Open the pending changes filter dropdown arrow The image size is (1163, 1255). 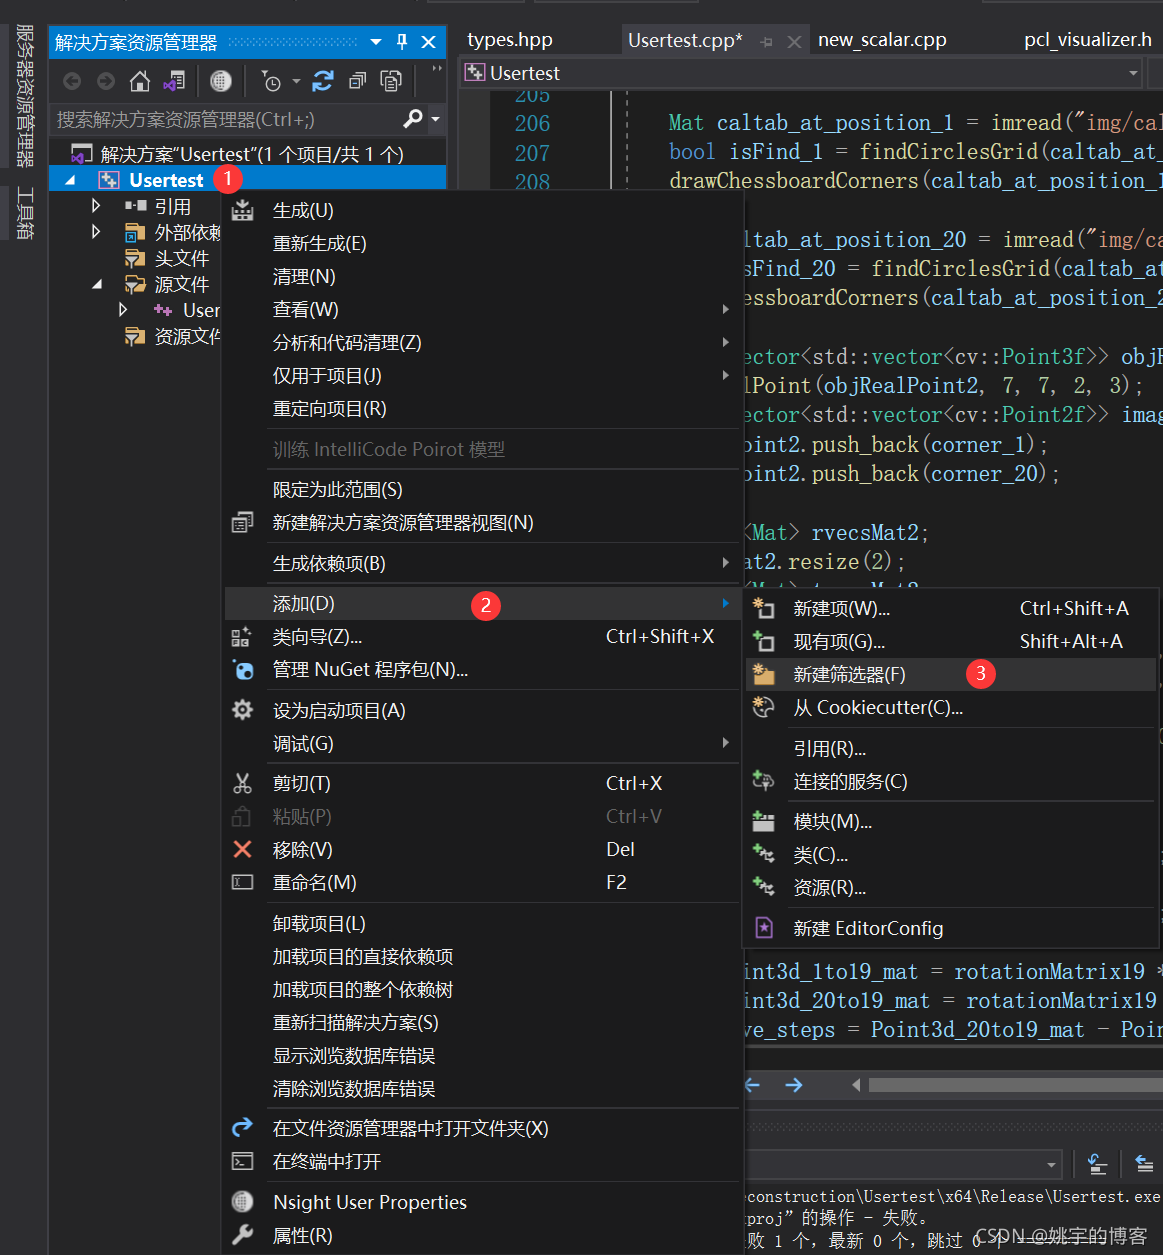pyautogui.click(x=296, y=81)
